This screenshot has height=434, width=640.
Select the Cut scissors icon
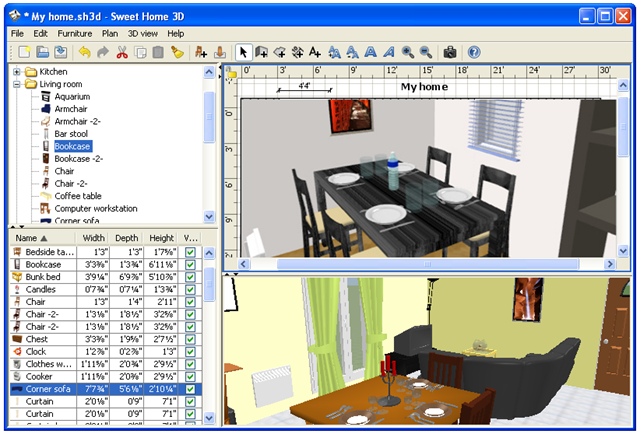click(x=122, y=52)
